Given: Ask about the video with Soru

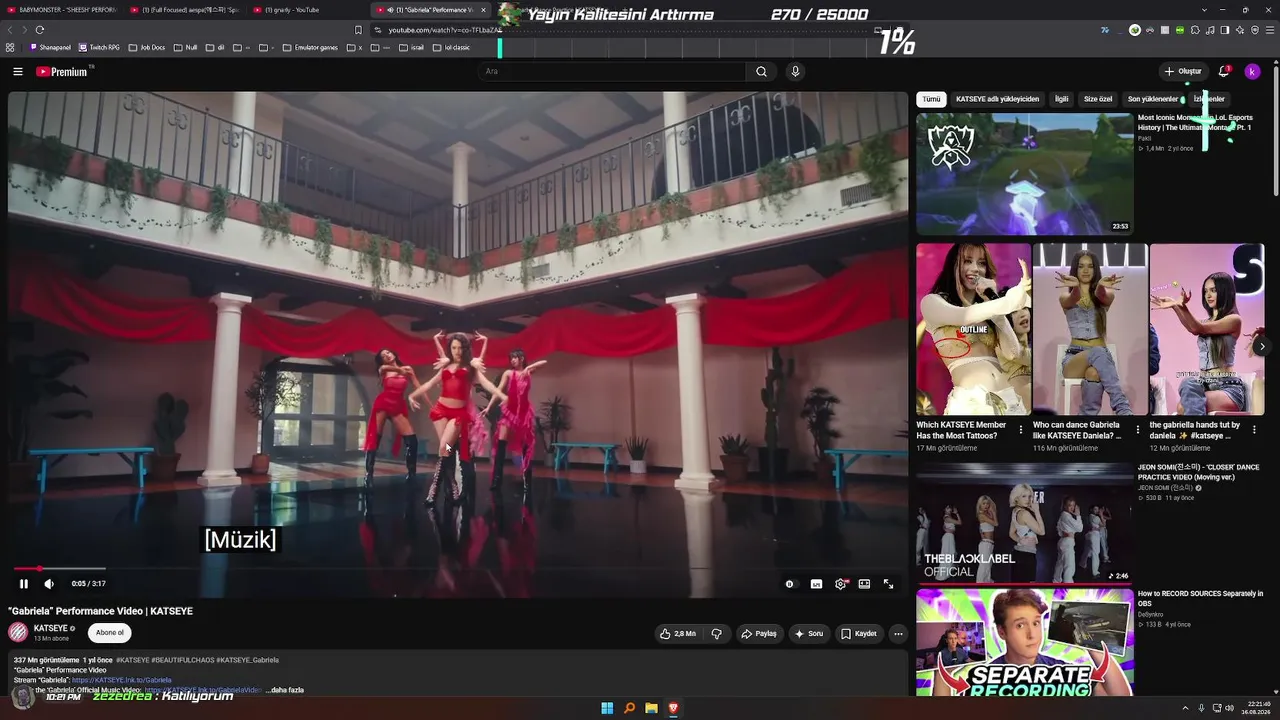Looking at the screenshot, I should (809, 633).
